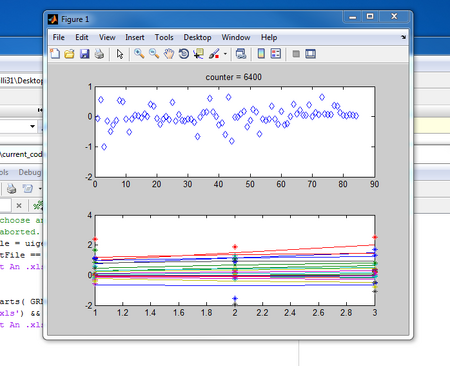The image size is (450, 366).
Task: Insert a colorbar via toolbar icon
Action: point(261,54)
